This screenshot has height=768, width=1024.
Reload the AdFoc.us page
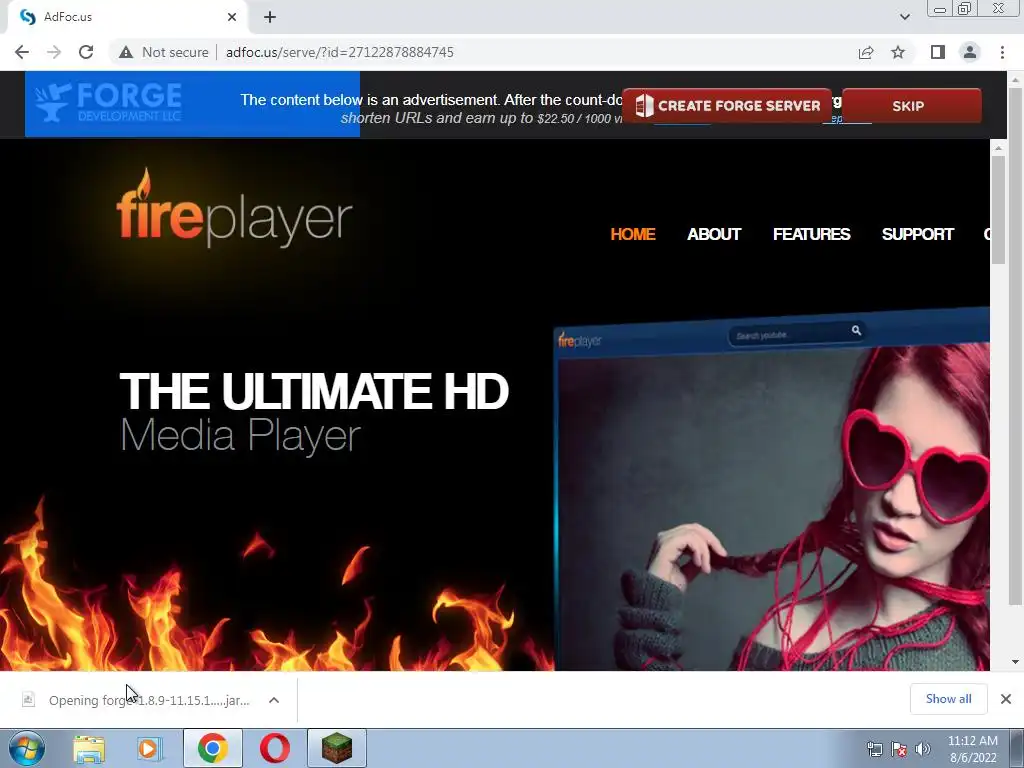click(x=86, y=52)
